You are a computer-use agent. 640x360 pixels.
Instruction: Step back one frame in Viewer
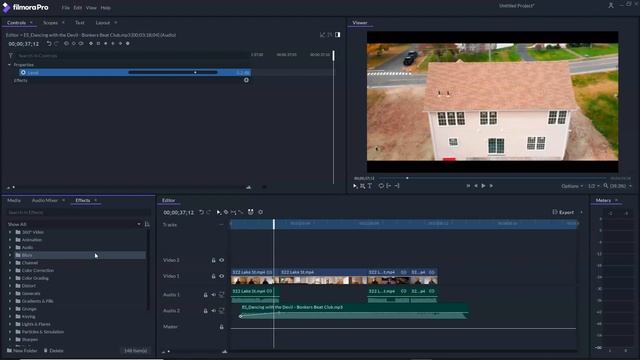point(476,186)
